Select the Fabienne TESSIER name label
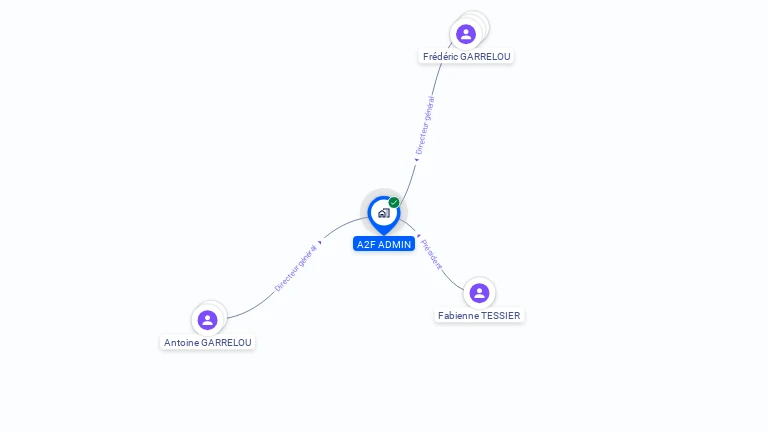This screenshot has height=432, width=768. pyautogui.click(x=479, y=315)
